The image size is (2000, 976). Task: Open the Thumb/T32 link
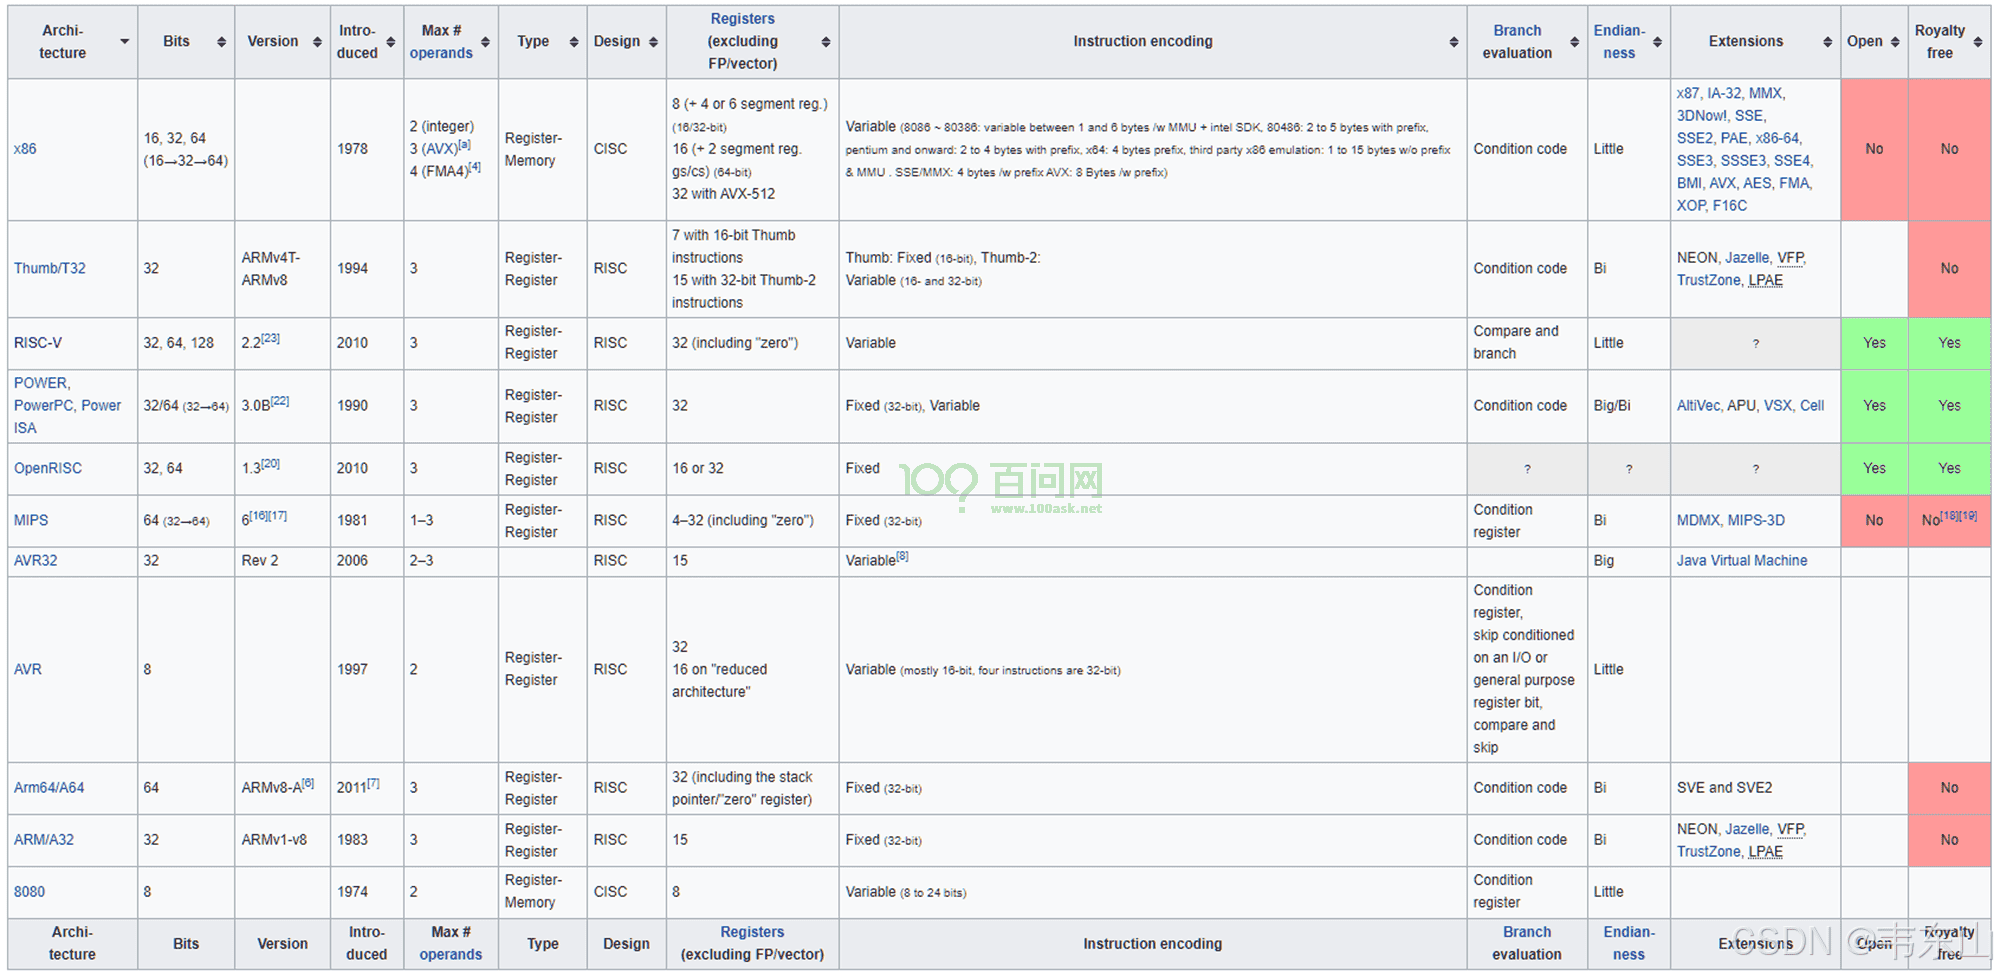point(50,268)
